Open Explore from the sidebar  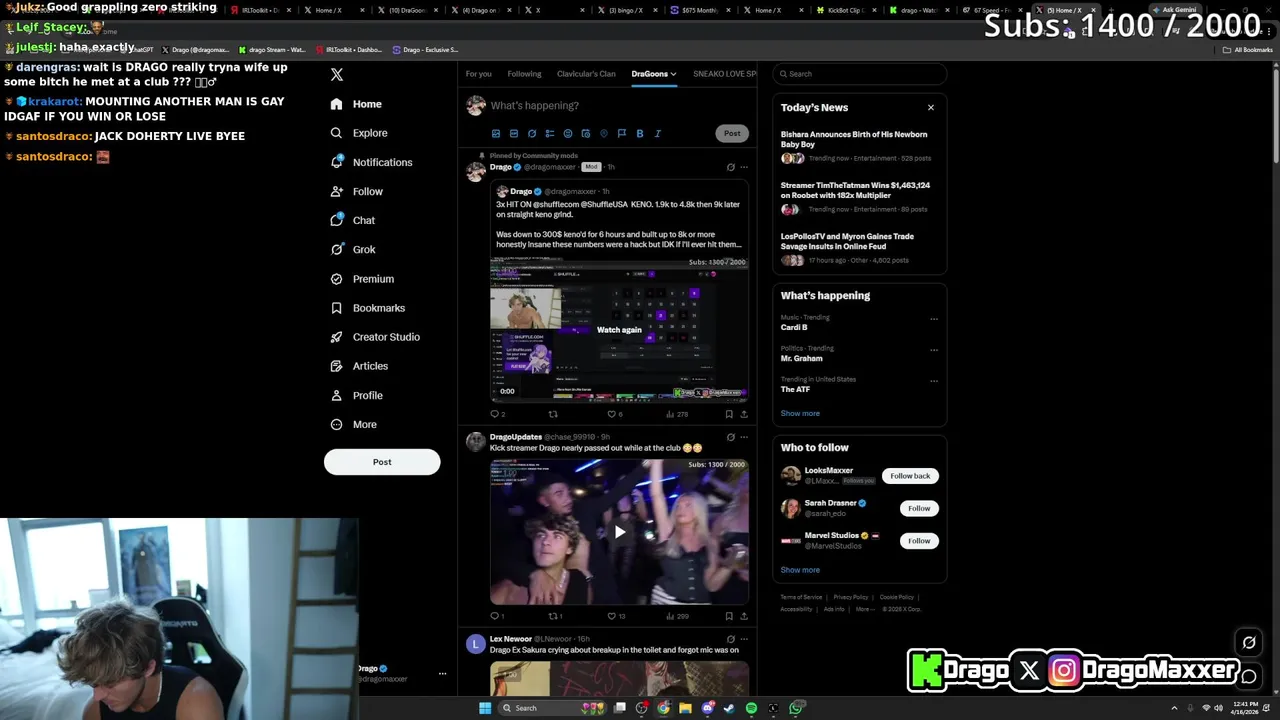tap(359, 133)
